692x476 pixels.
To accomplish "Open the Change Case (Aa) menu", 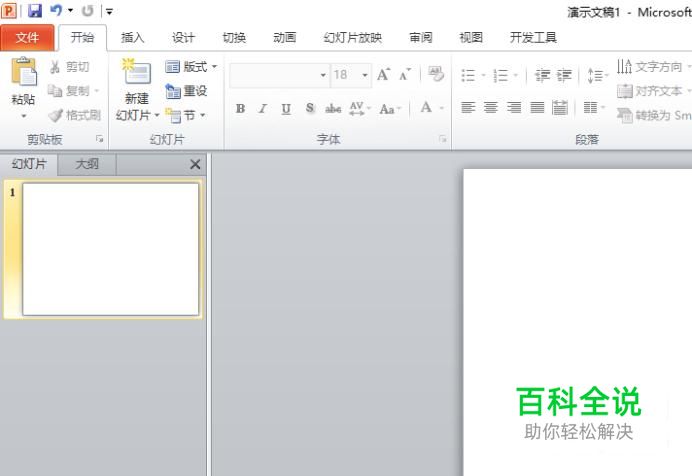I will 390,109.
